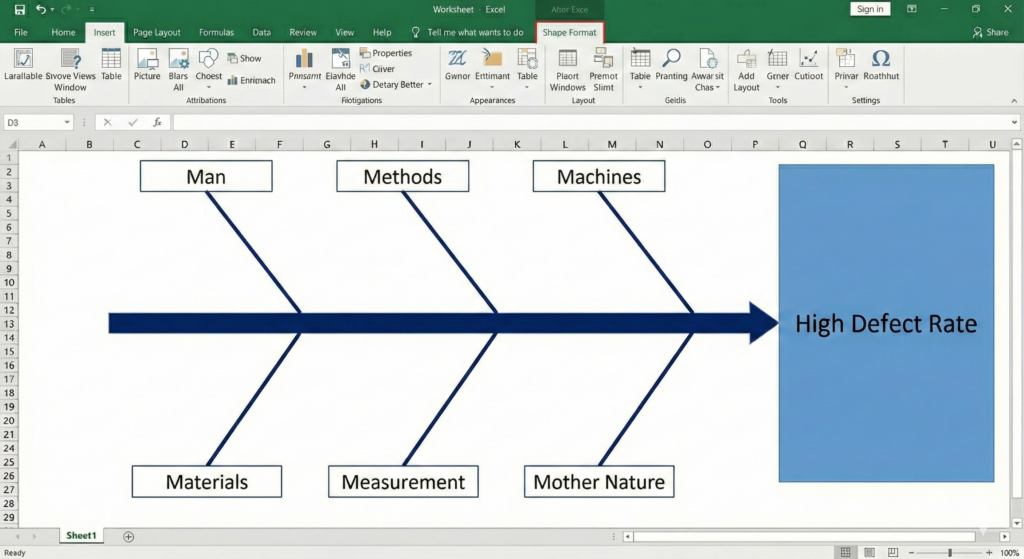Insert a Table from Tables group
This screenshot has height=559, width=1024.
pos(111,65)
